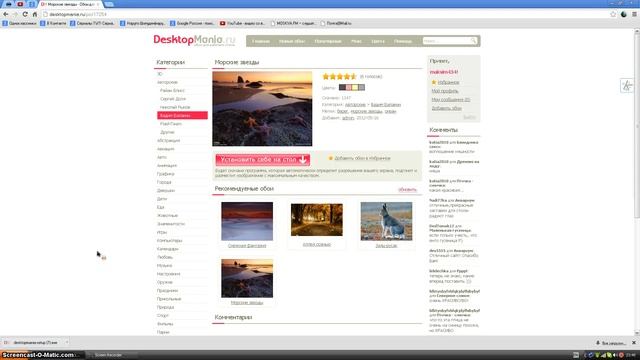Click обновить link in recommended wallpapers
640x360 pixels.
(x=407, y=190)
